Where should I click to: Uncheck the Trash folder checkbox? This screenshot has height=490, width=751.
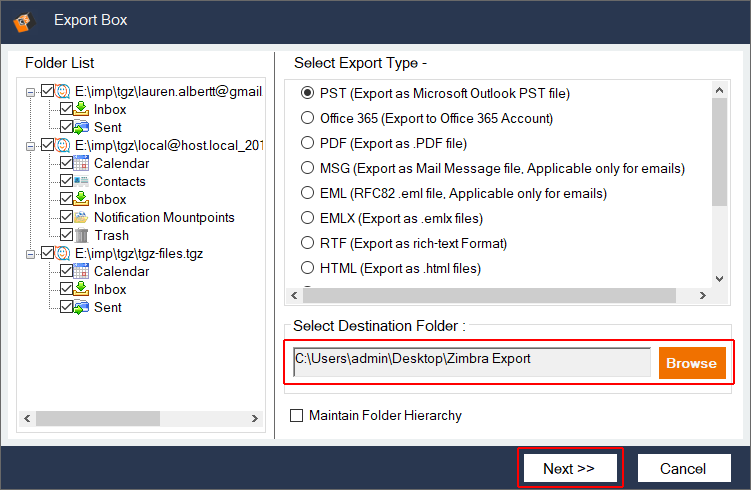point(66,236)
